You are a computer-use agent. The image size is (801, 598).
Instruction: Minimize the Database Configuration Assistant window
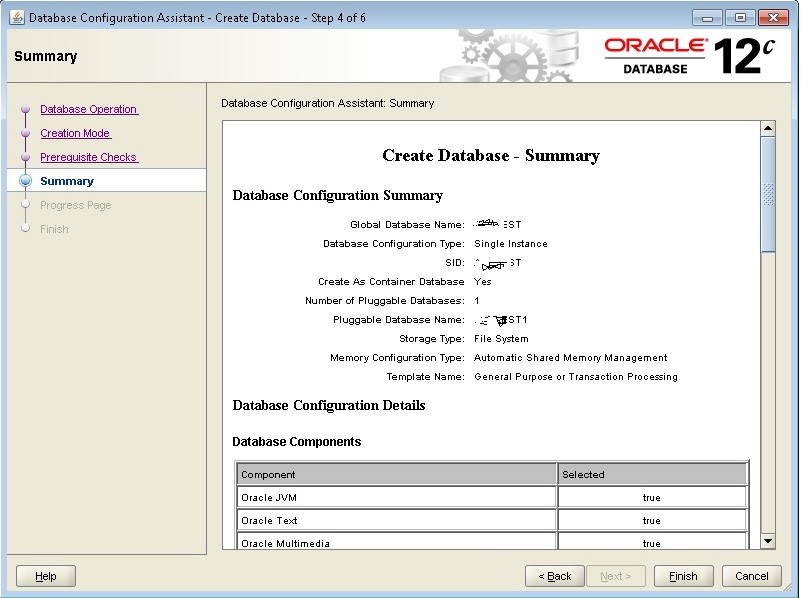point(708,18)
